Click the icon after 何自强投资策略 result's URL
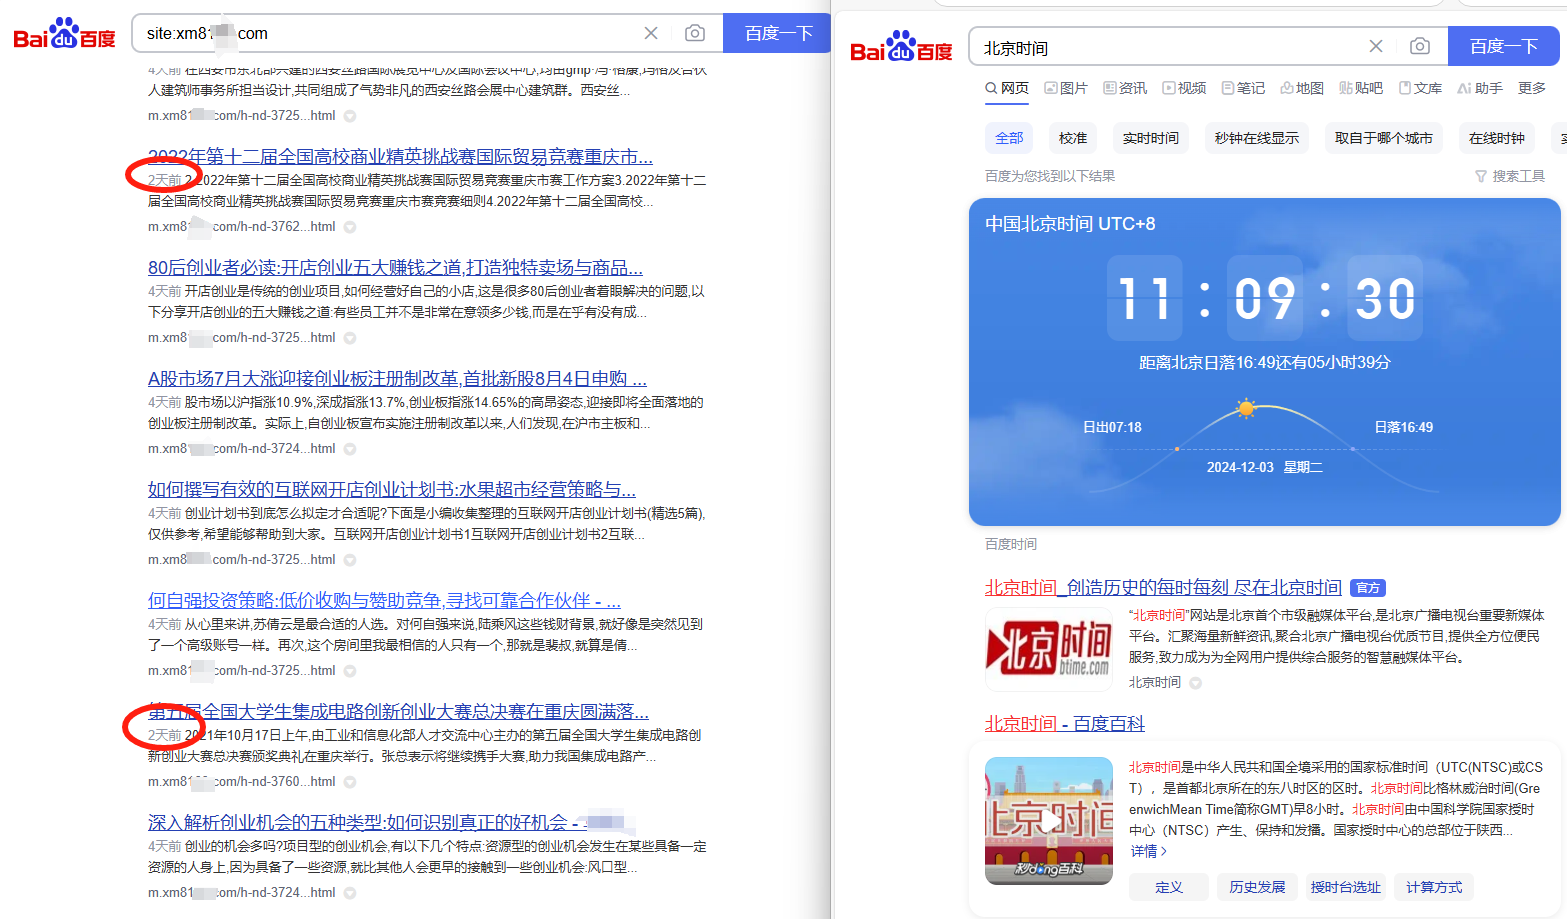 pos(350,671)
